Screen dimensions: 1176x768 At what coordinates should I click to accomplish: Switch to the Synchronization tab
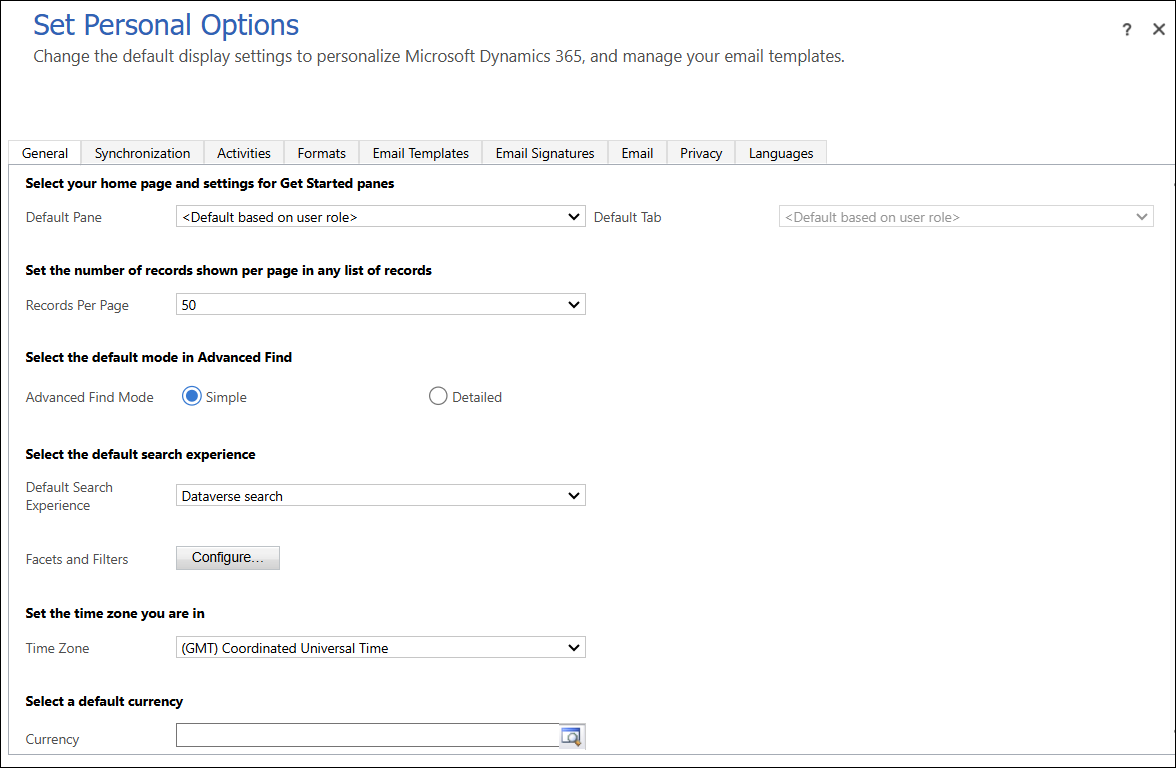point(142,153)
